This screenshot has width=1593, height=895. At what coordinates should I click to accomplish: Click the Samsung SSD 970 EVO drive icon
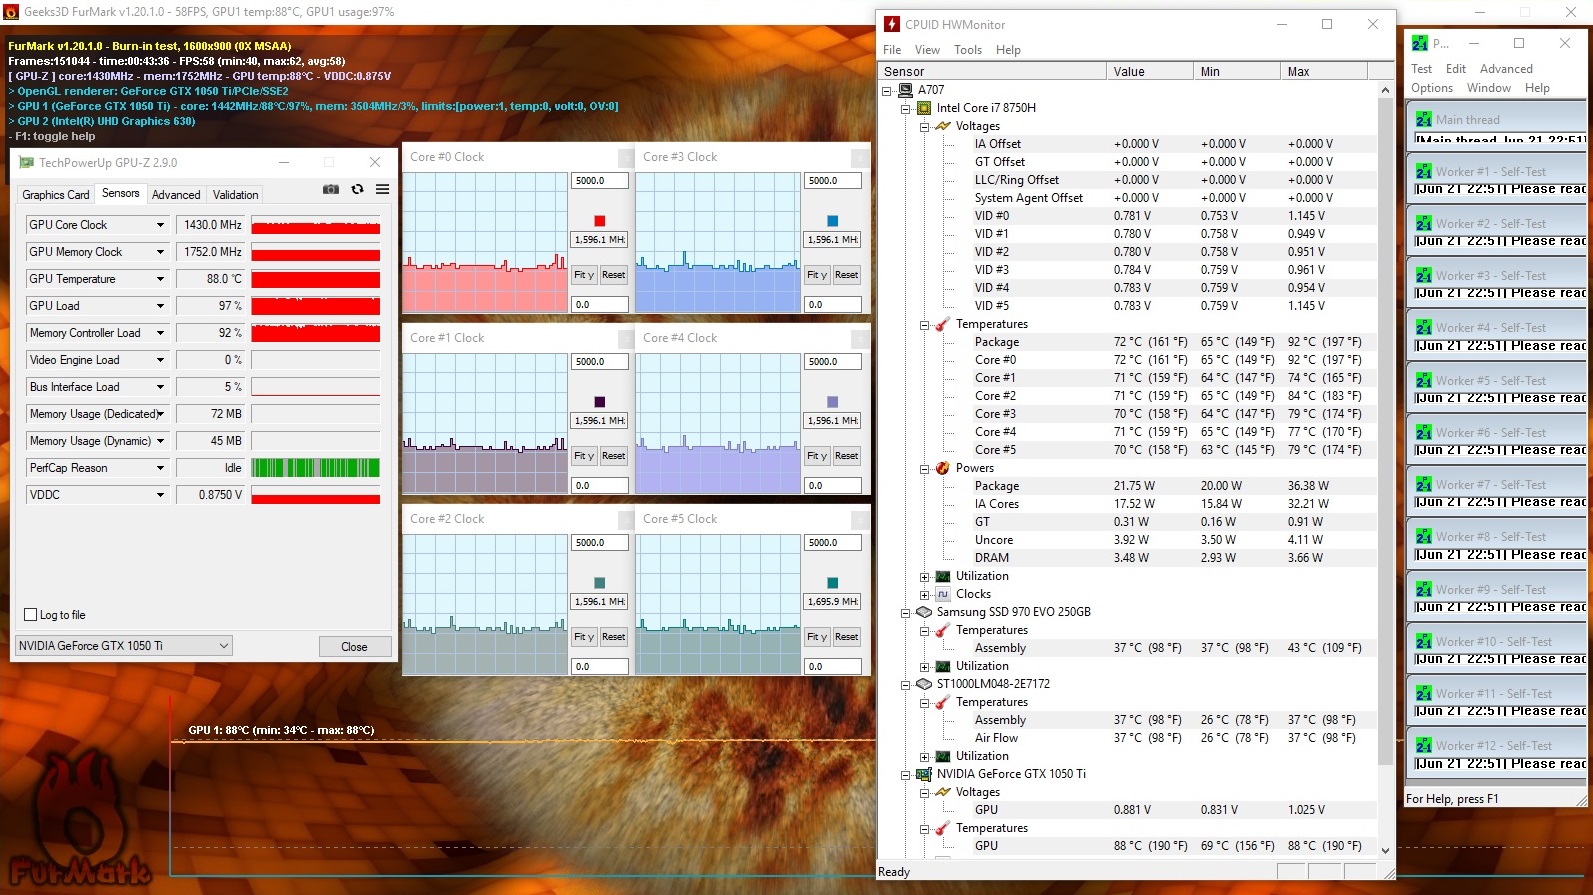pyautogui.click(x=924, y=612)
